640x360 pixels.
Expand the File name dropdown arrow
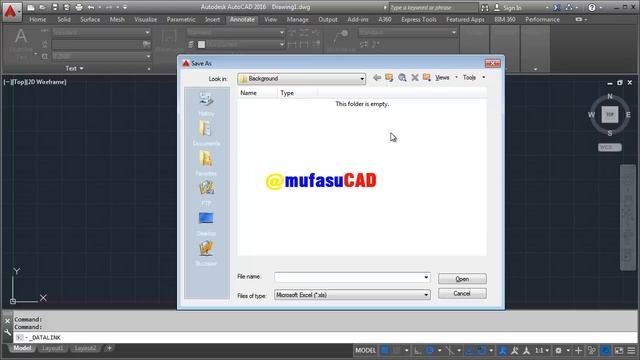point(426,277)
